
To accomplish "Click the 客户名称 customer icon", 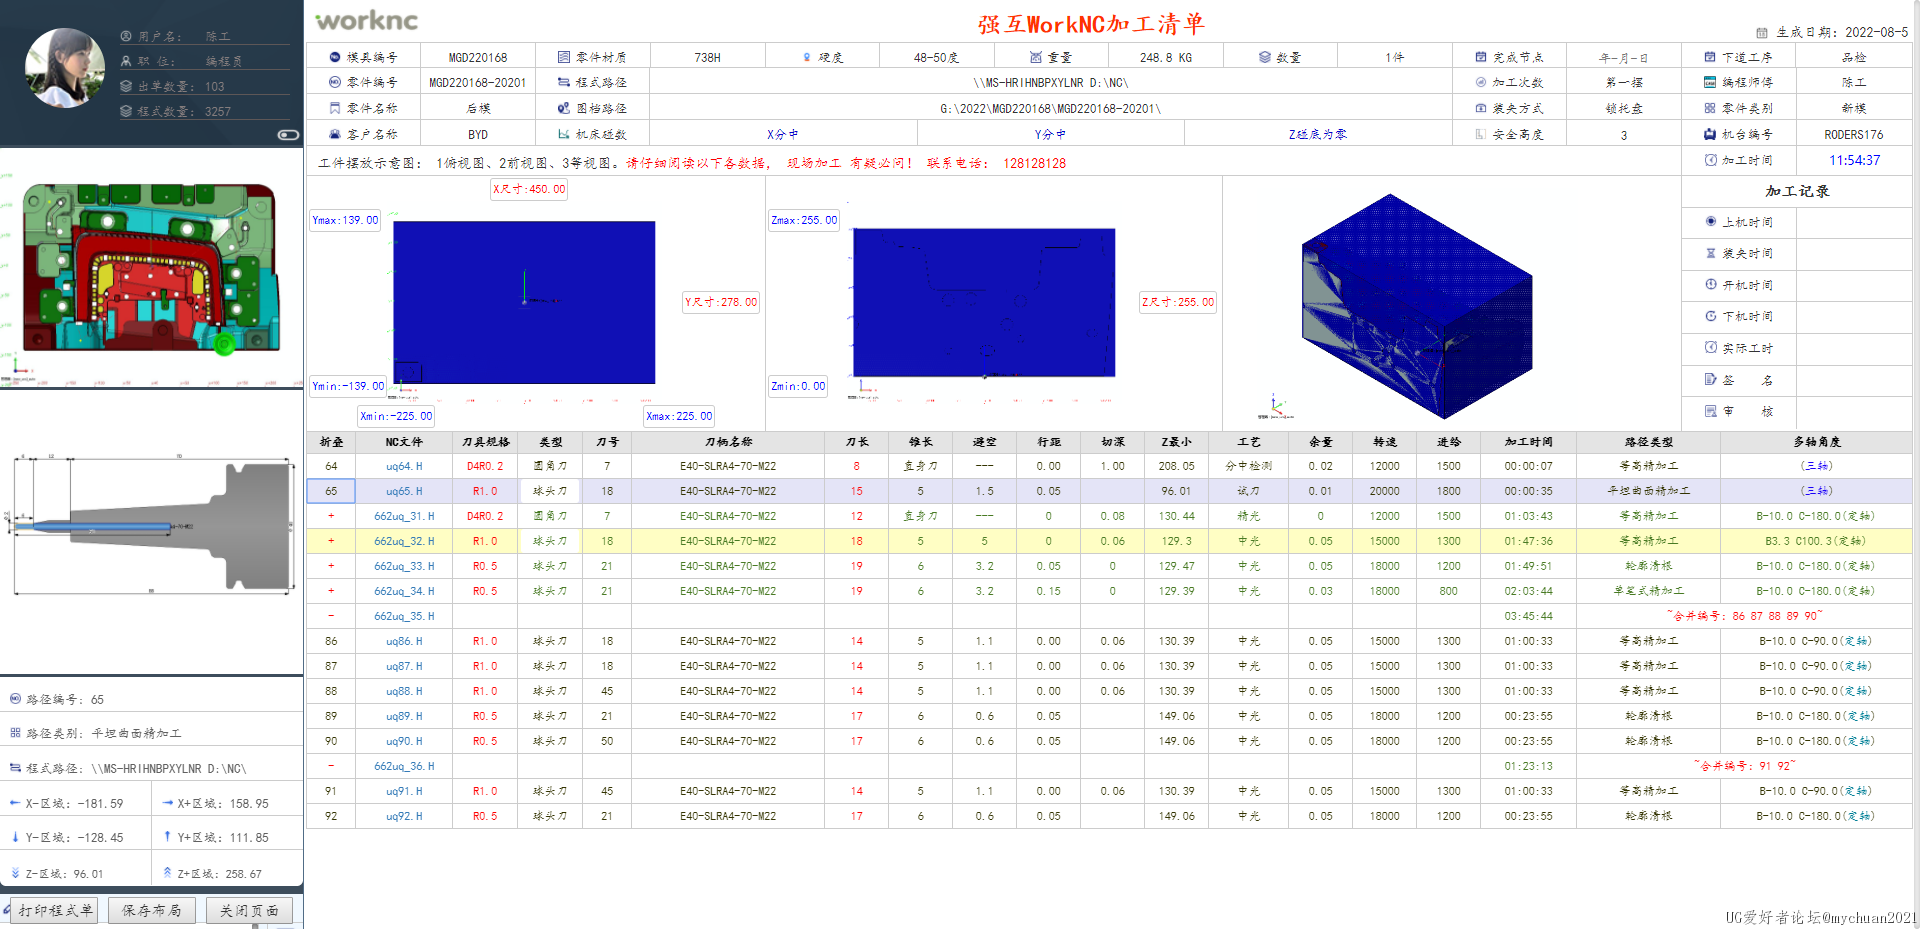I will pos(335,134).
